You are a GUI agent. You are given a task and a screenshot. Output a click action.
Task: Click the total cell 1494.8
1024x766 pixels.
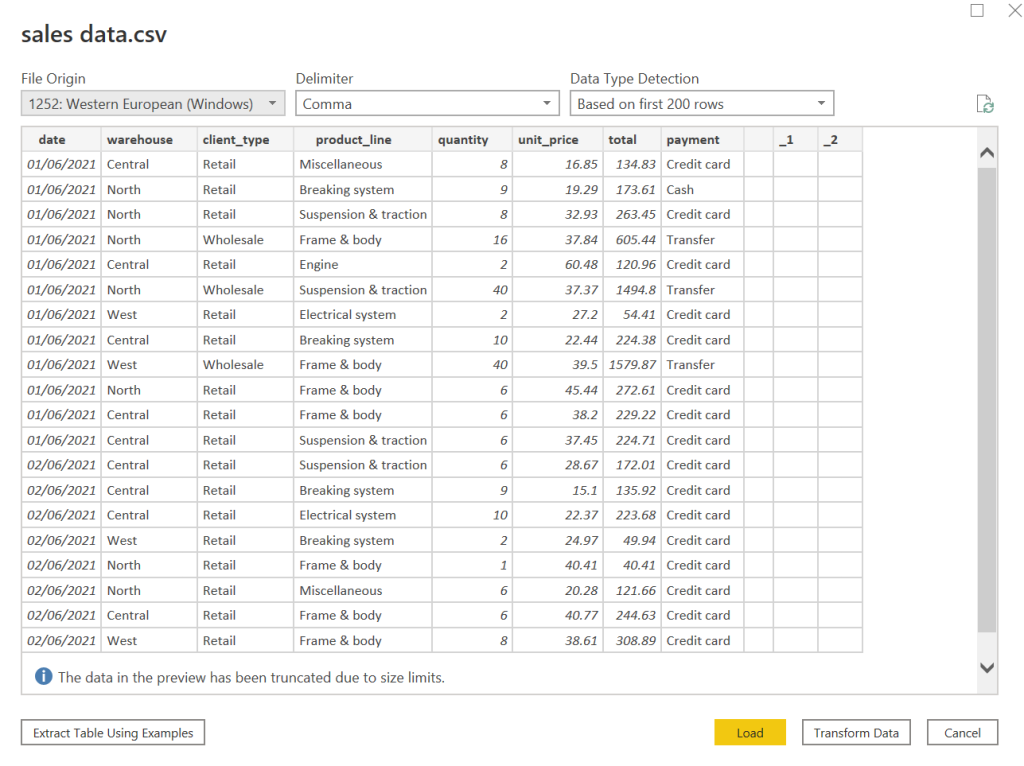(x=632, y=290)
